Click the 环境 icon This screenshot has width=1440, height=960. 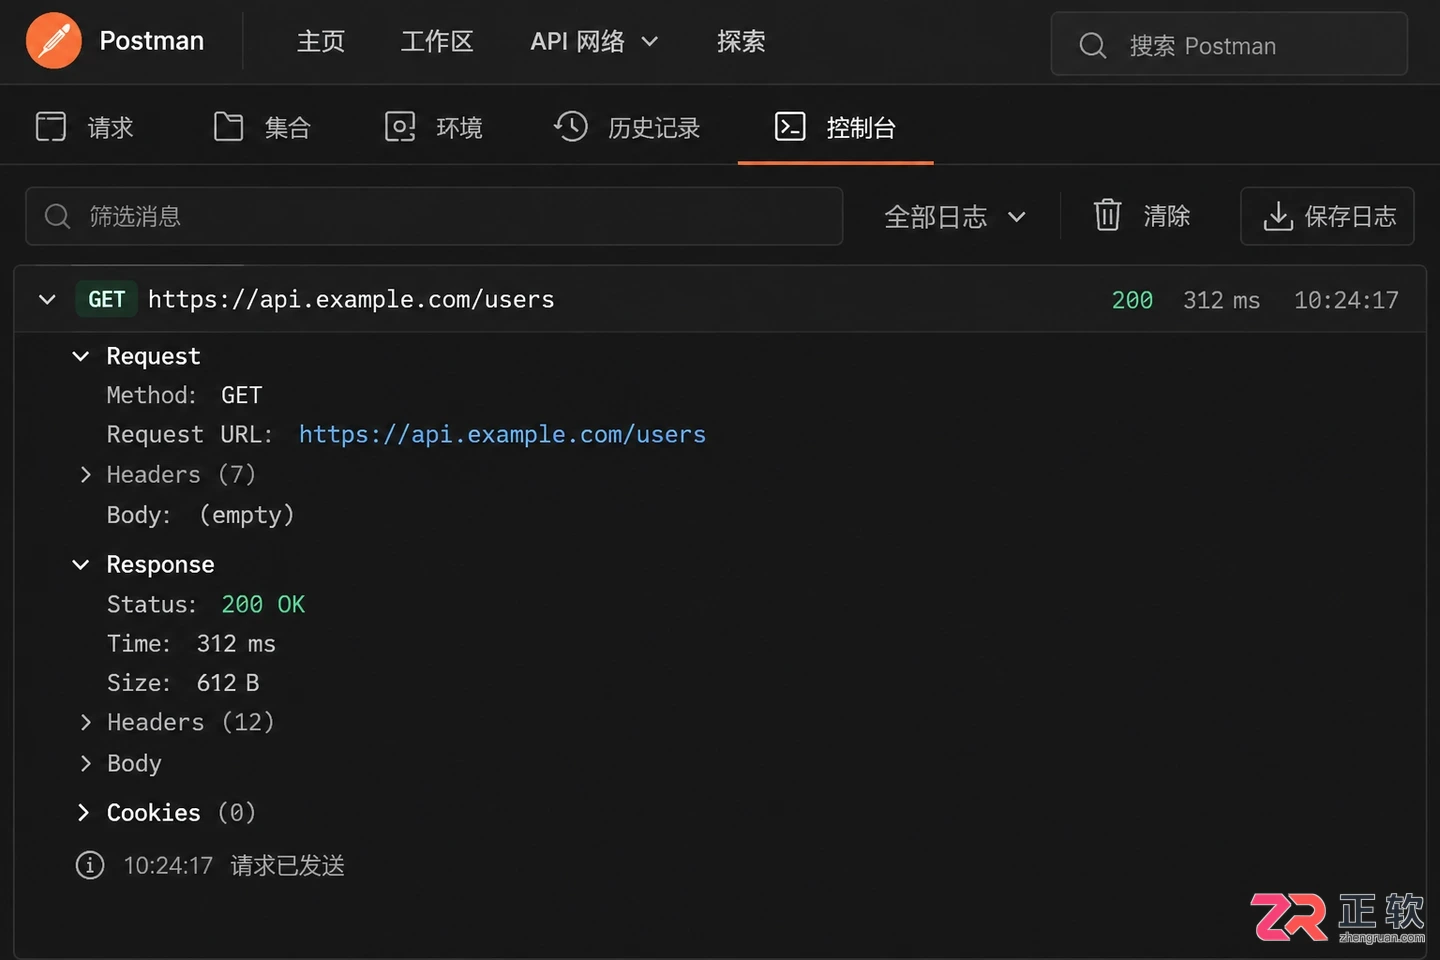tap(400, 127)
